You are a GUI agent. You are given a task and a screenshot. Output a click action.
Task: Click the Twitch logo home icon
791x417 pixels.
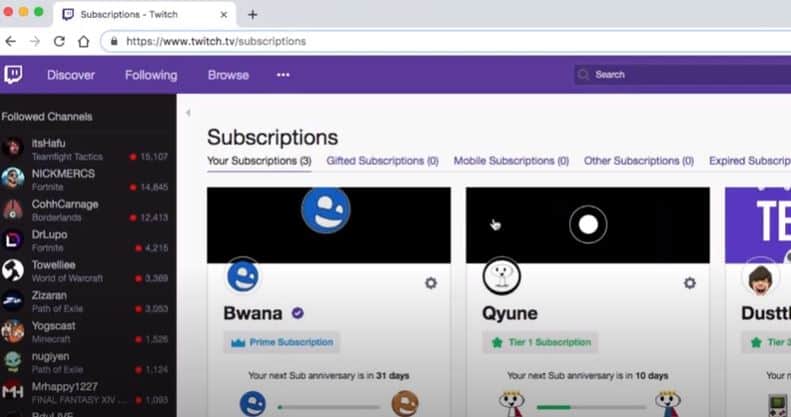(x=13, y=75)
